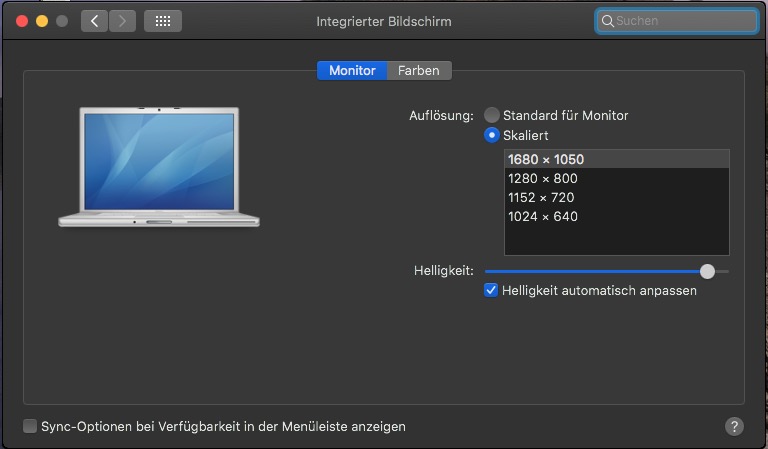This screenshot has height=449, width=768.
Task: Uncheck Helligkeit automatisch anpassen
Action: [x=491, y=290]
